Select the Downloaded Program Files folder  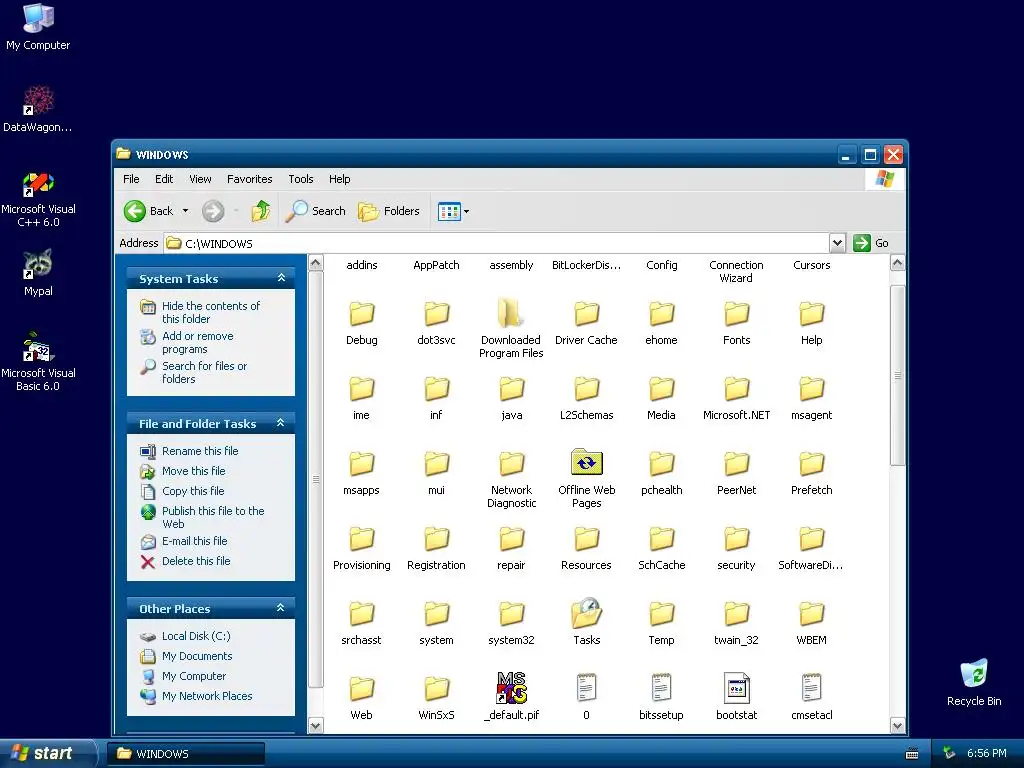point(511,313)
